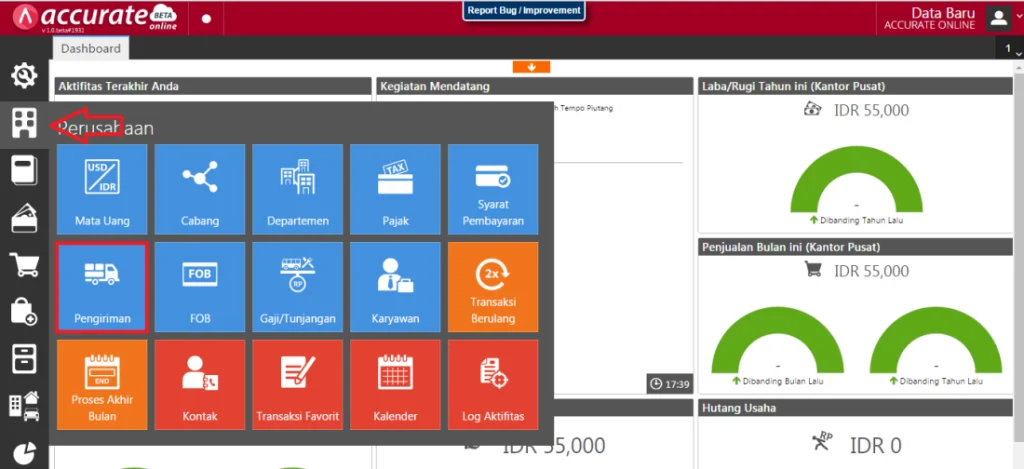
Task: Open the Cabang tile
Action: [x=200, y=189]
